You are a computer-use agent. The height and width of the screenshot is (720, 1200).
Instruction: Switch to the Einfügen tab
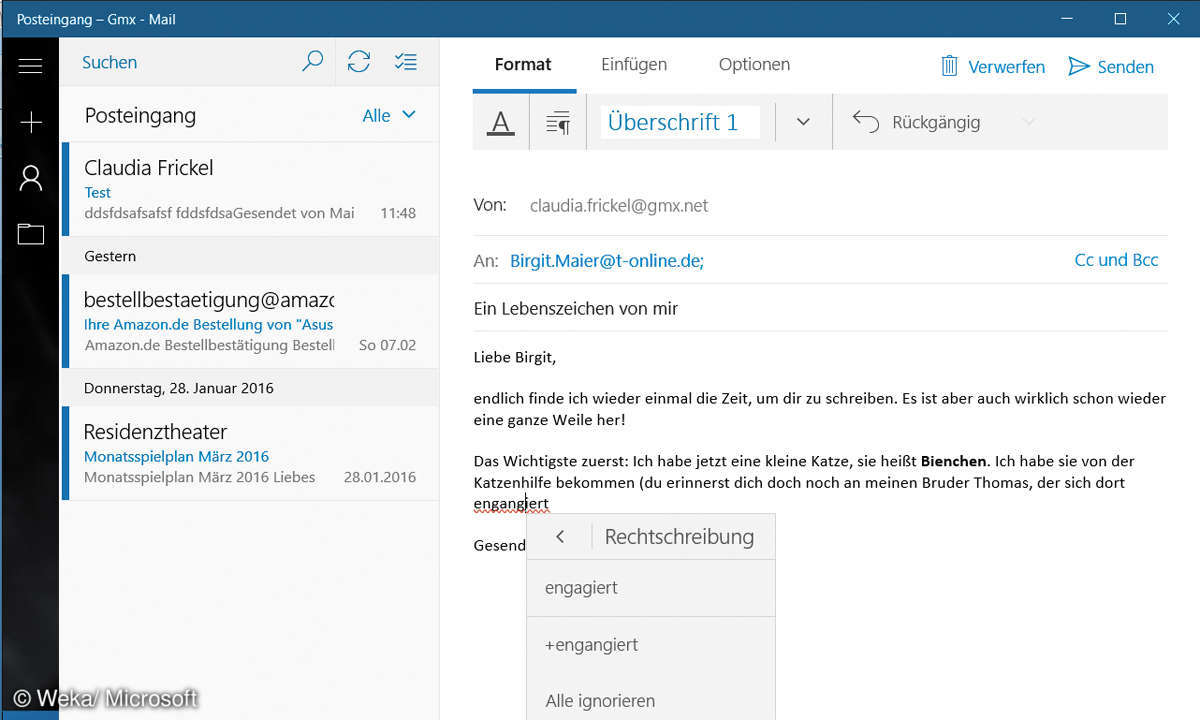click(634, 64)
